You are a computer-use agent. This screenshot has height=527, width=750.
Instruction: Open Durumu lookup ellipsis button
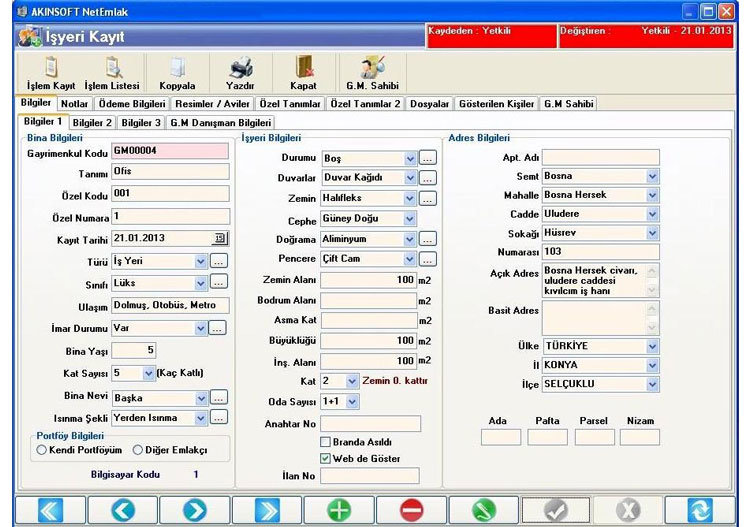(x=428, y=158)
